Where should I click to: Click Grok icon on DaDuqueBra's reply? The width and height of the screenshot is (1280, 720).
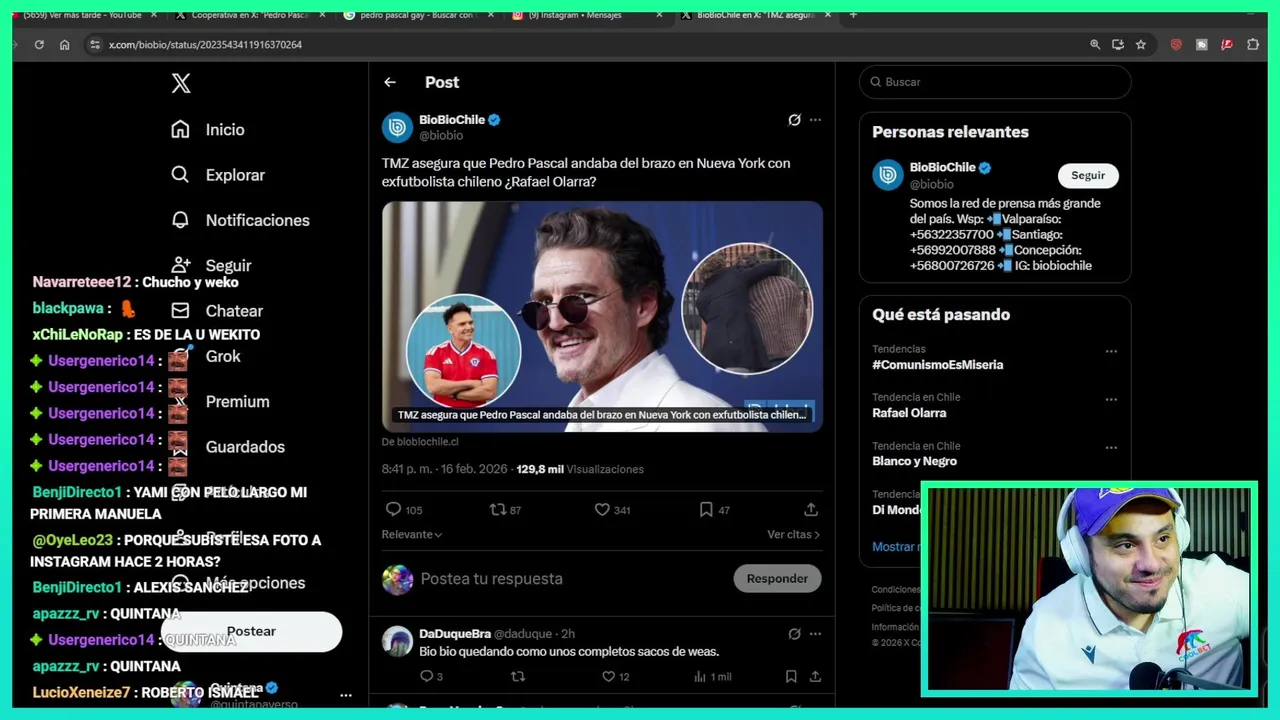coord(794,634)
